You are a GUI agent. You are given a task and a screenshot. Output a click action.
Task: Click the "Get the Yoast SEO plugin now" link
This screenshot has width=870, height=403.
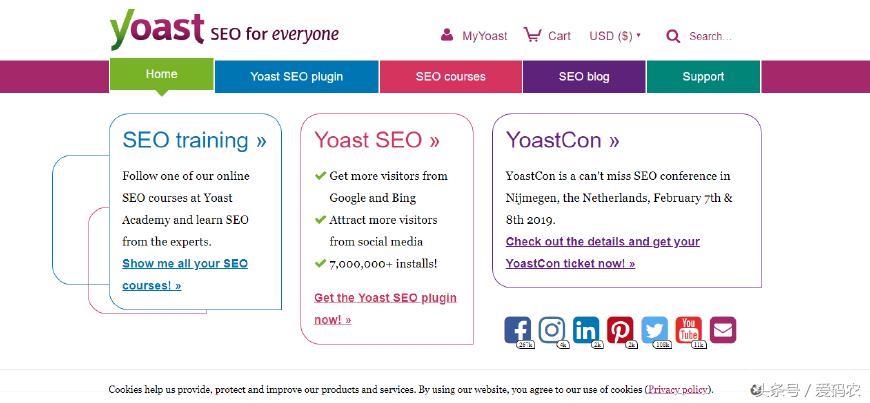(x=385, y=309)
